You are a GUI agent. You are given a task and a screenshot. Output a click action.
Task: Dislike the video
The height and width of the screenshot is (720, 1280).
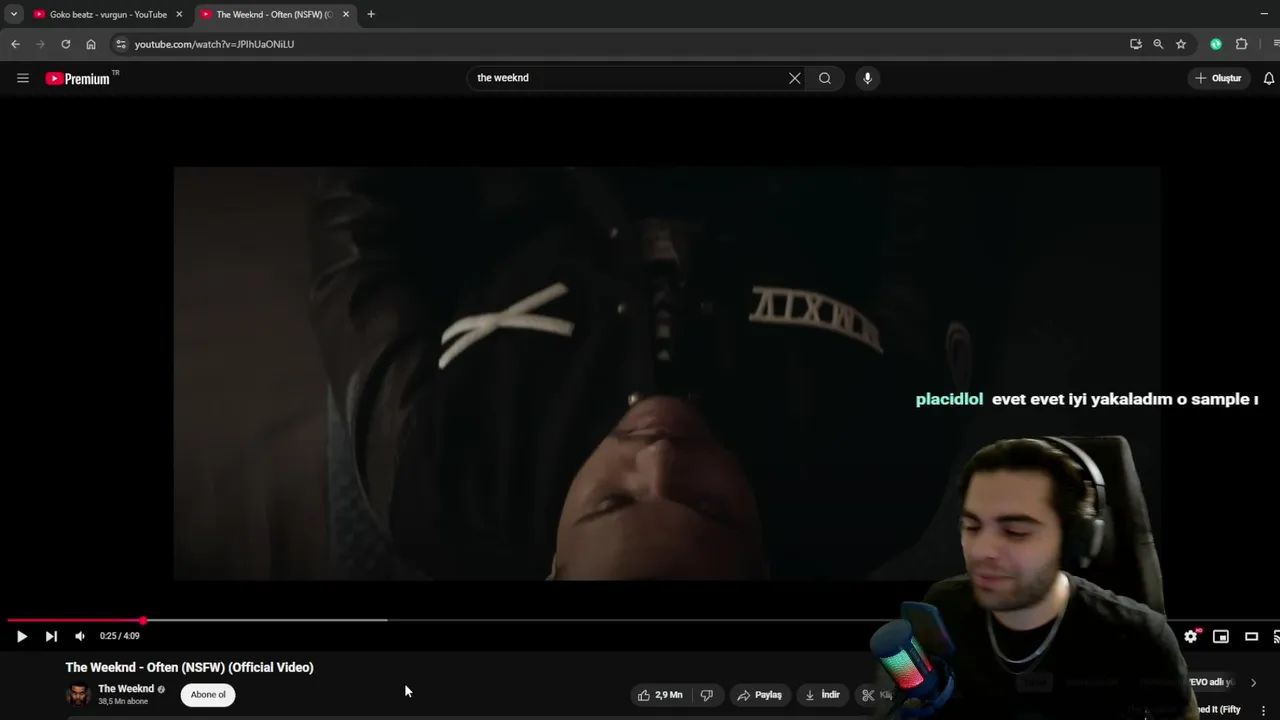click(x=706, y=695)
